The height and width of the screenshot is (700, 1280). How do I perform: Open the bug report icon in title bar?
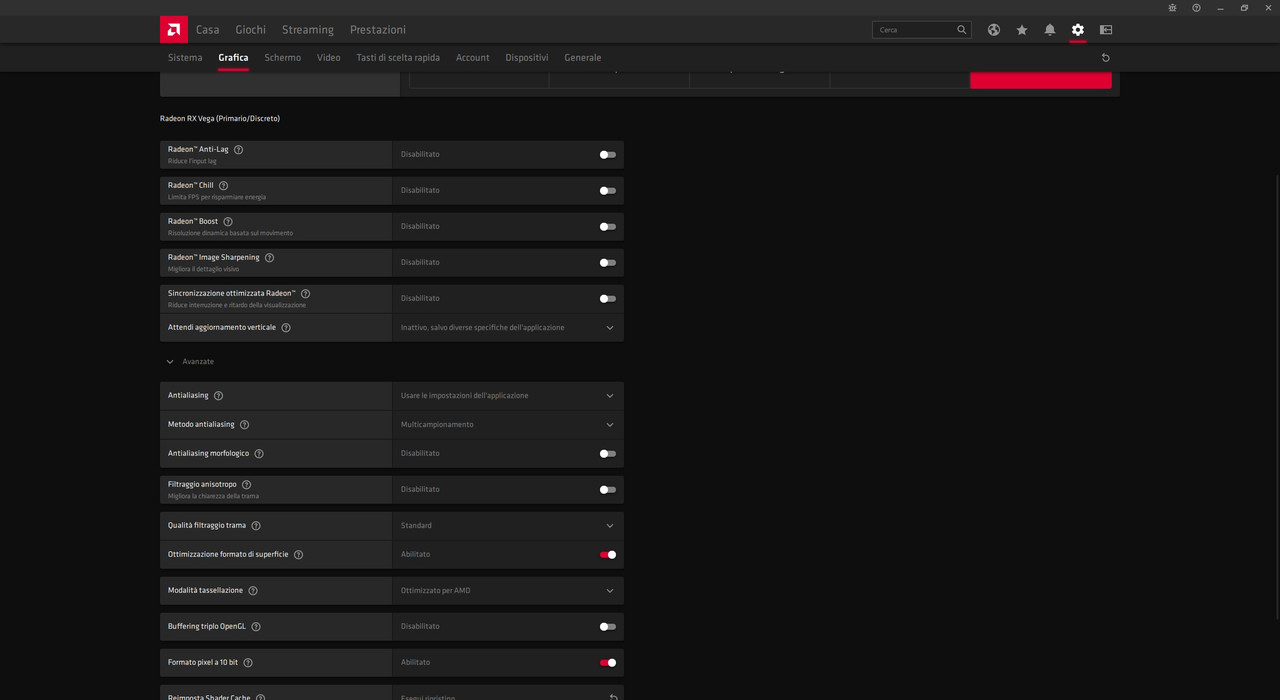pos(1172,8)
